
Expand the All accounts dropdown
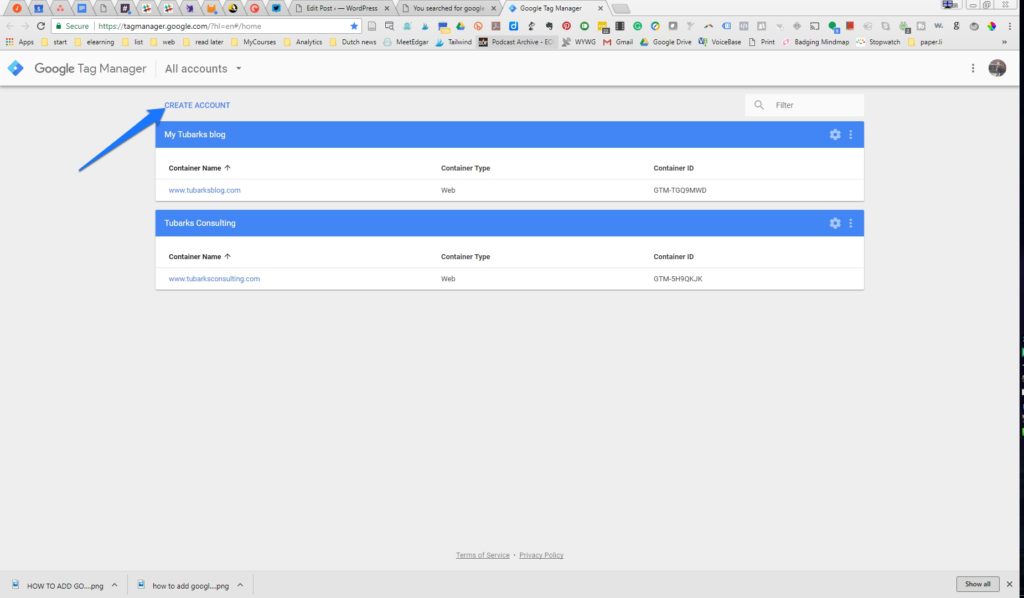tap(238, 69)
